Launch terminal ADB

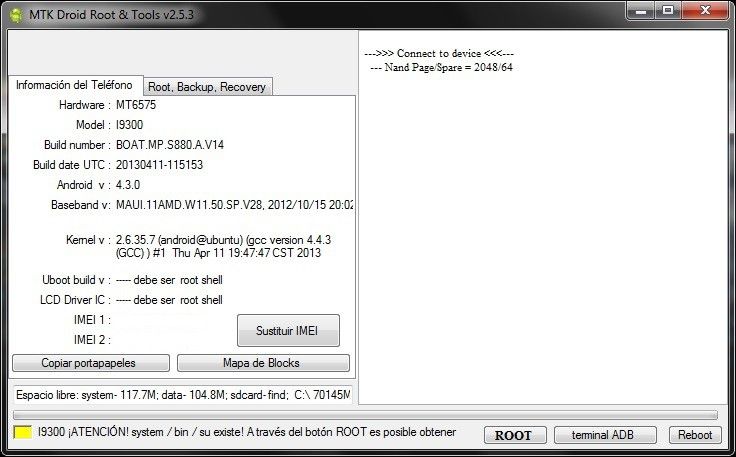pos(605,435)
